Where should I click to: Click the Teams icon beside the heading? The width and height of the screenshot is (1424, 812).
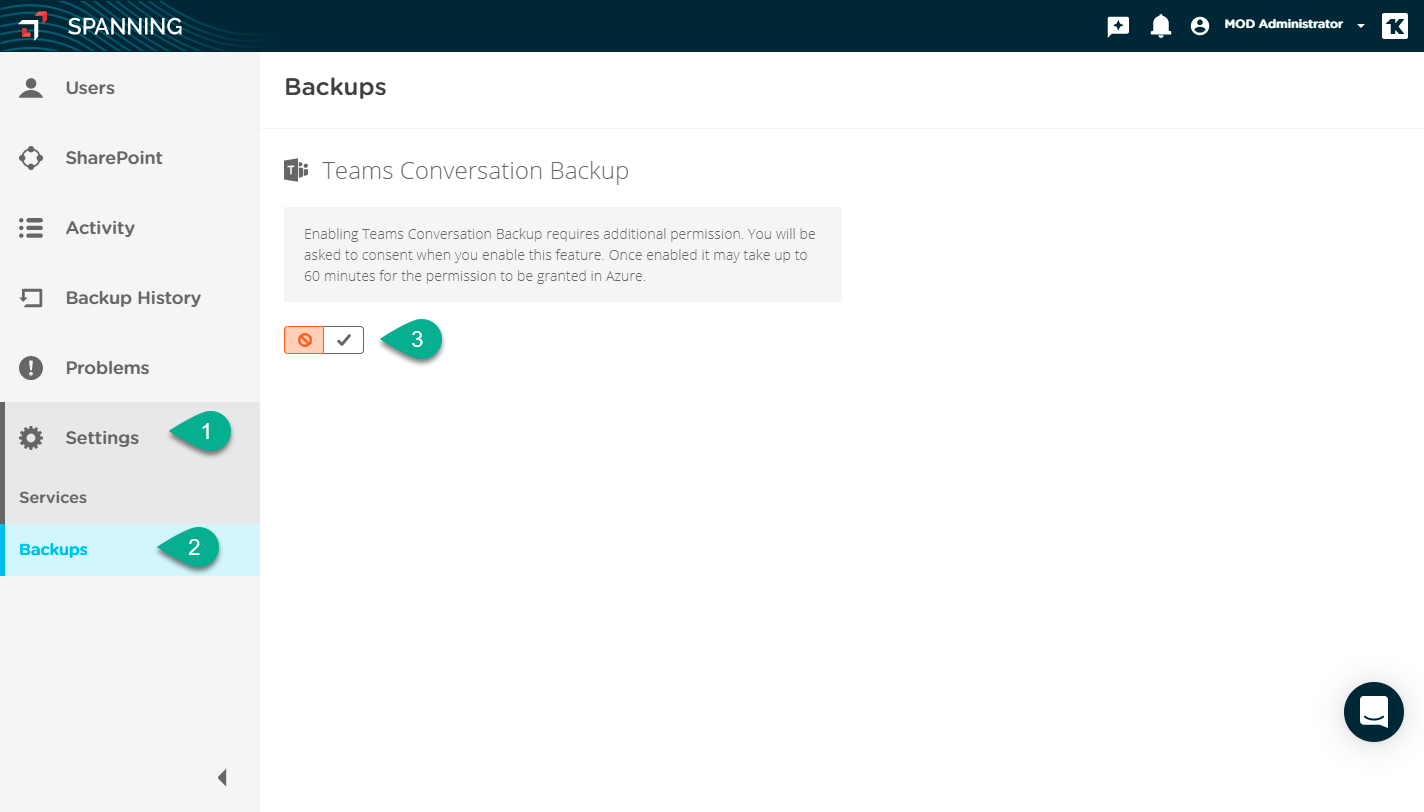pyautogui.click(x=296, y=170)
